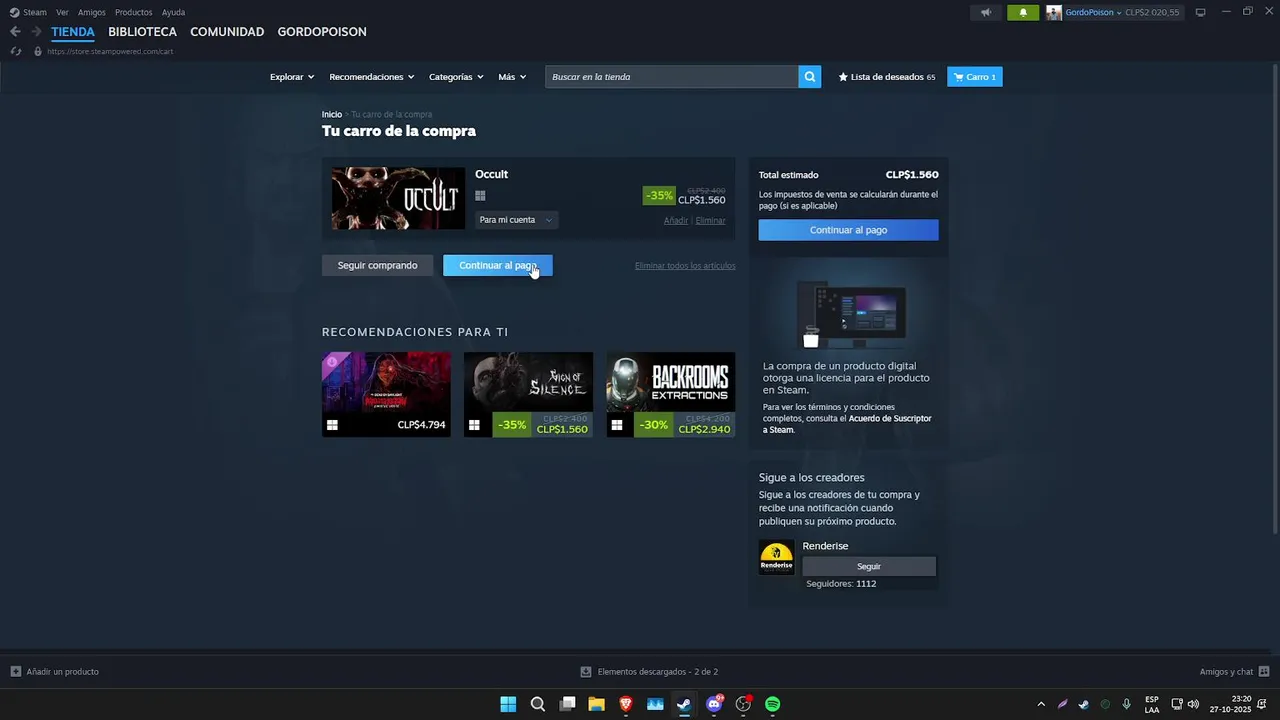The width and height of the screenshot is (1280, 720).
Task: Click the Añadir un producto plus icon
Action: coord(15,671)
